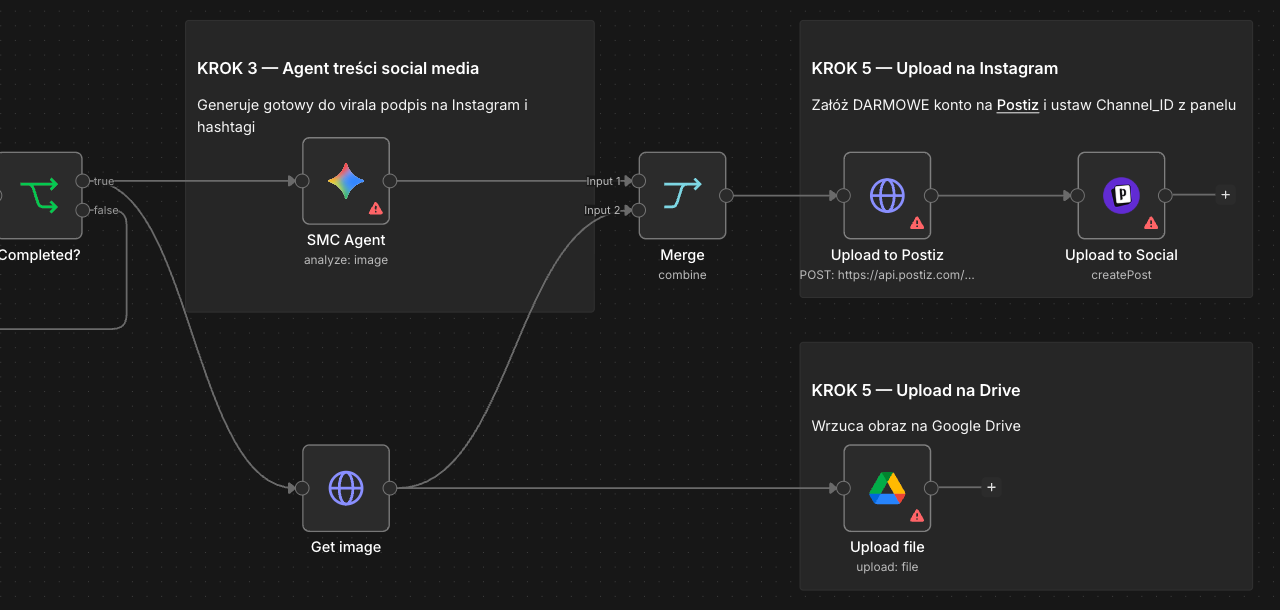Image resolution: width=1280 pixels, height=610 pixels.
Task: Click Merge node Input 2 connector
Action: coord(639,210)
